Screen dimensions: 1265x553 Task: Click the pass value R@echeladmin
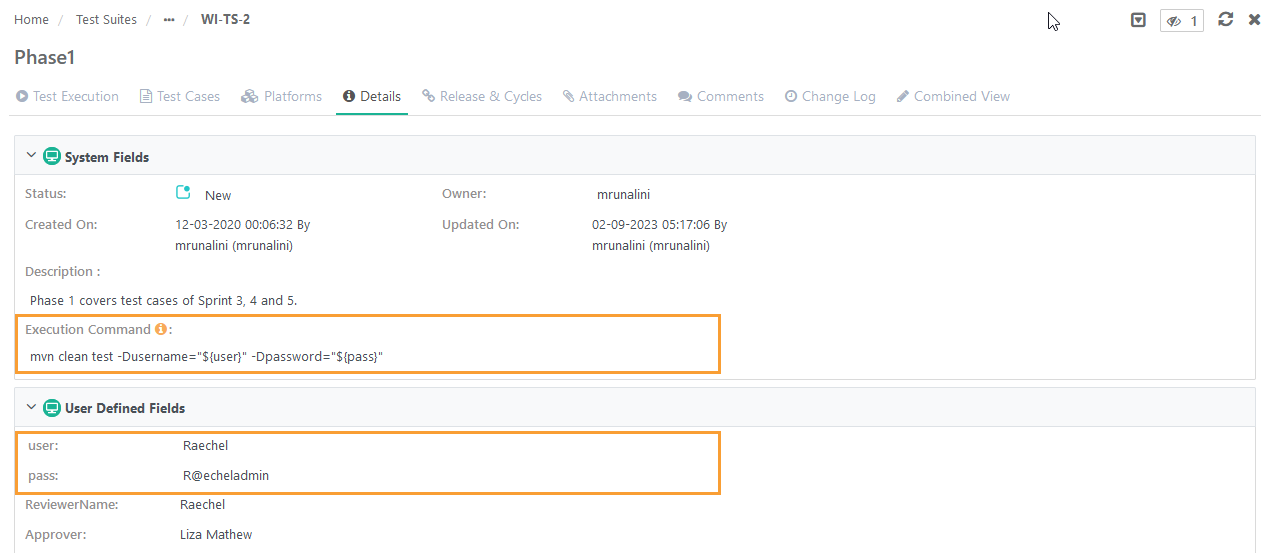click(226, 476)
